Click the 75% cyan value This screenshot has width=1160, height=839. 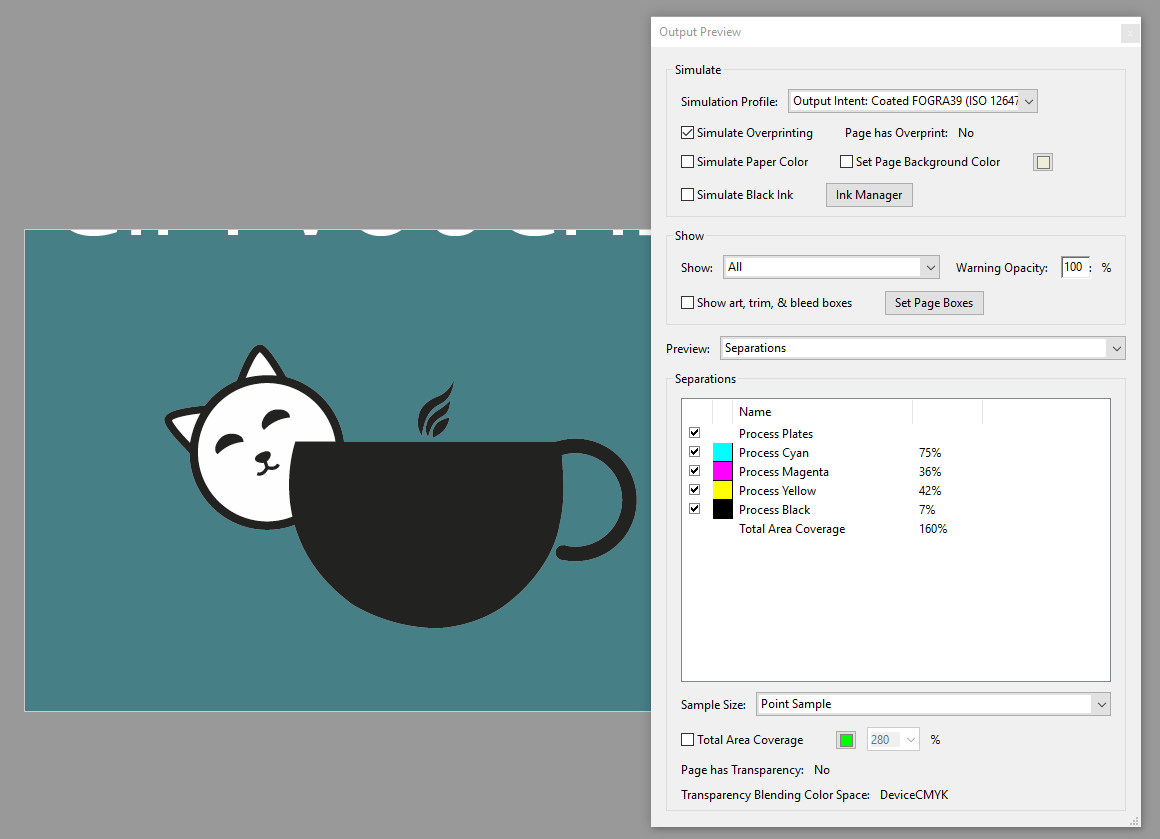(930, 453)
